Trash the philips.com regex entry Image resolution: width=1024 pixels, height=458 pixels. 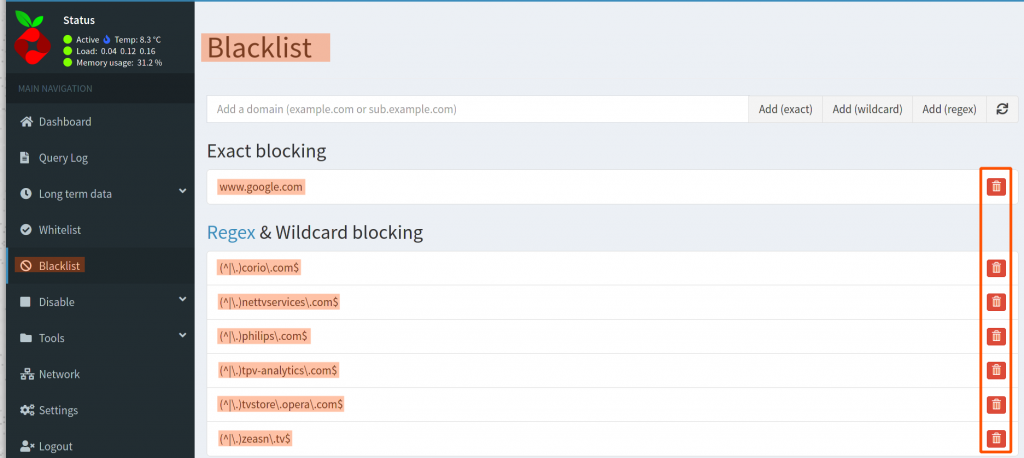click(996, 336)
